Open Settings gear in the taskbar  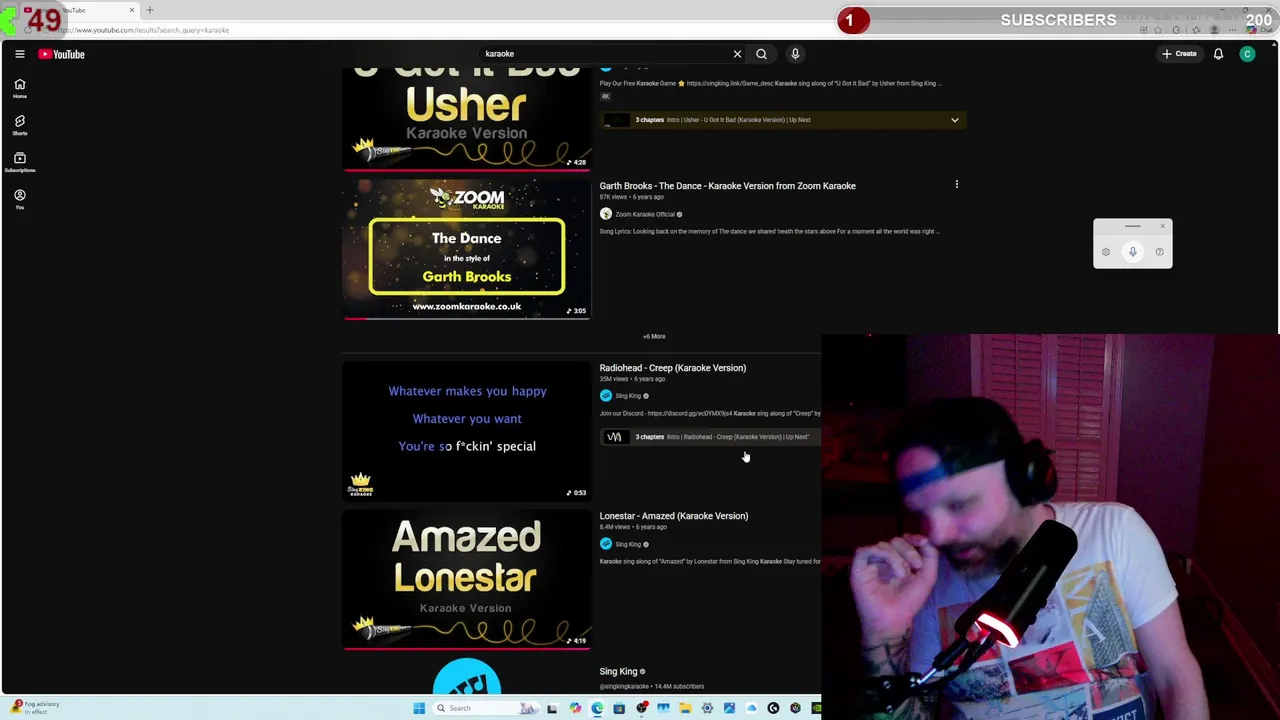[707, 708]
